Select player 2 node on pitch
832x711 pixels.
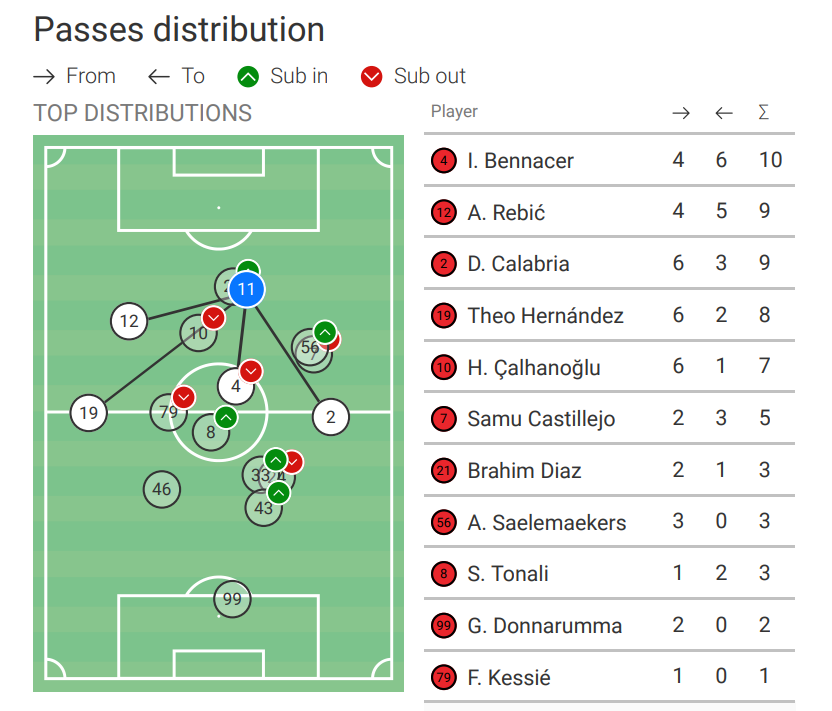331,417
